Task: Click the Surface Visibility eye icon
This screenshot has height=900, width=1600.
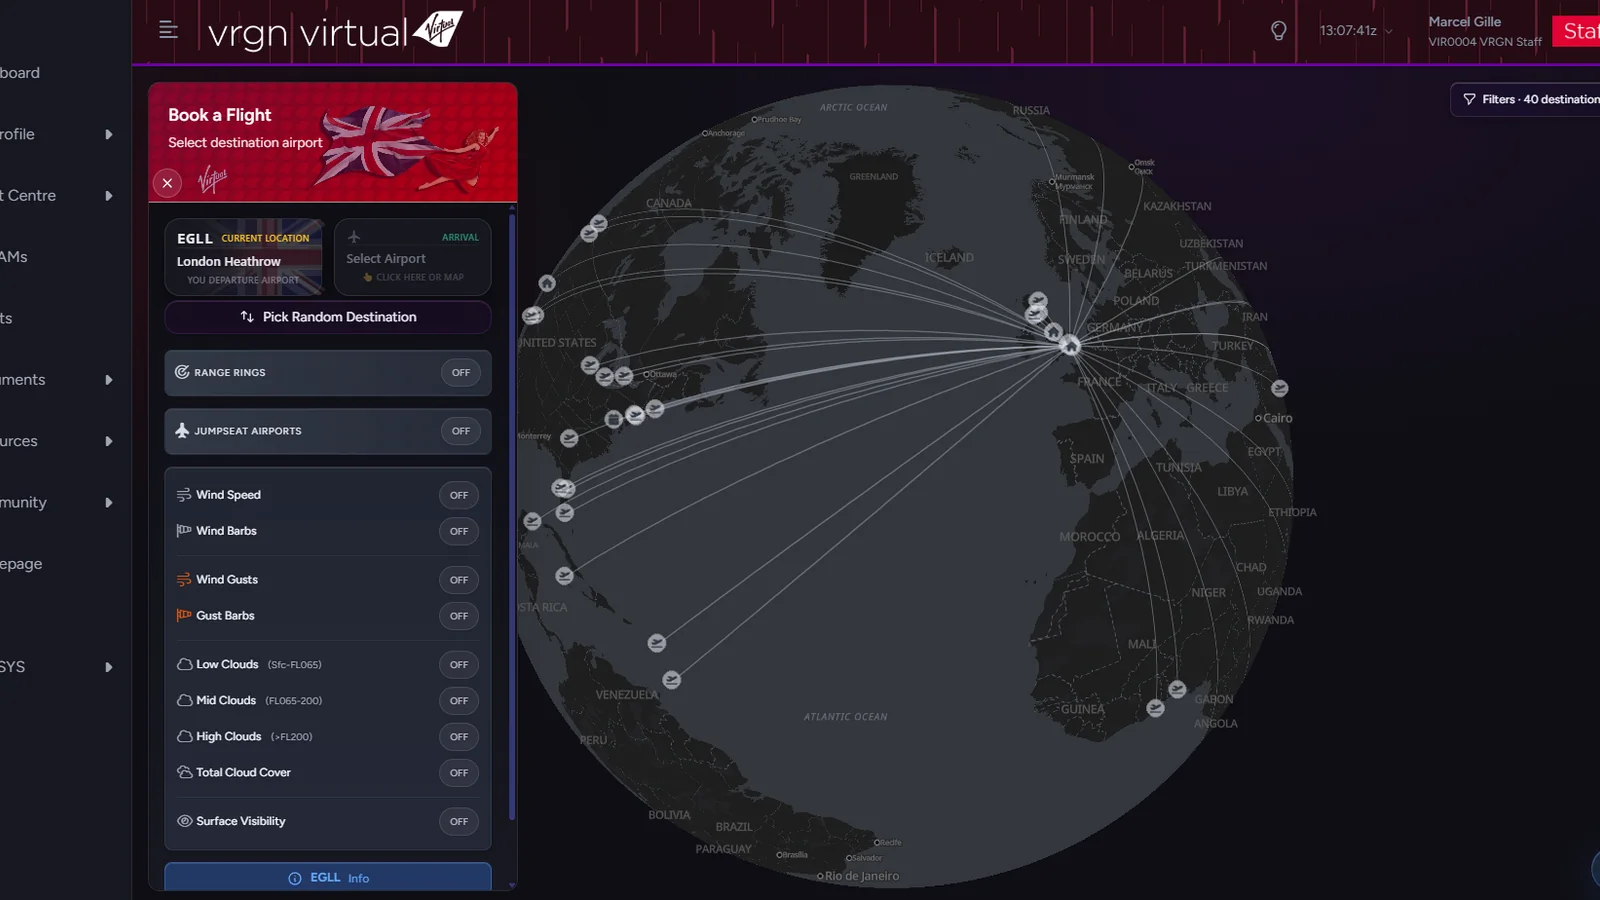Action: click(184, 821)
